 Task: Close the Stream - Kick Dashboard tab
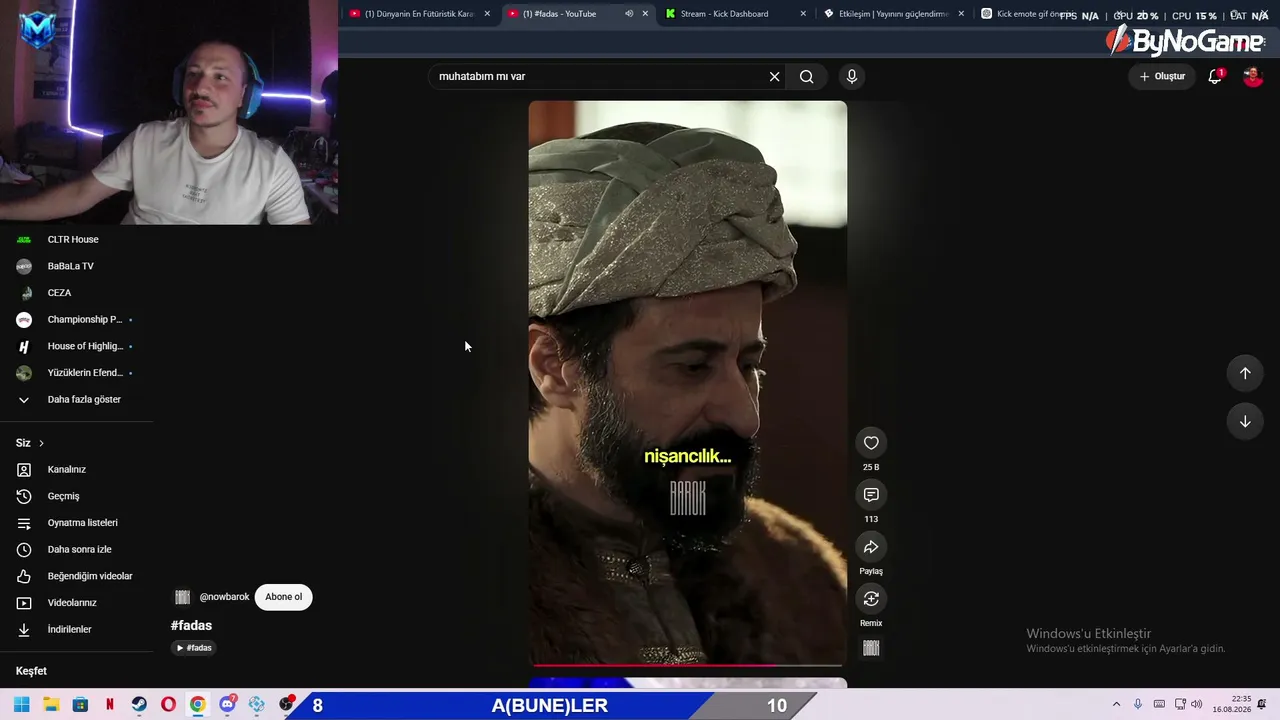pyautogui.click(x=803, y=14)
